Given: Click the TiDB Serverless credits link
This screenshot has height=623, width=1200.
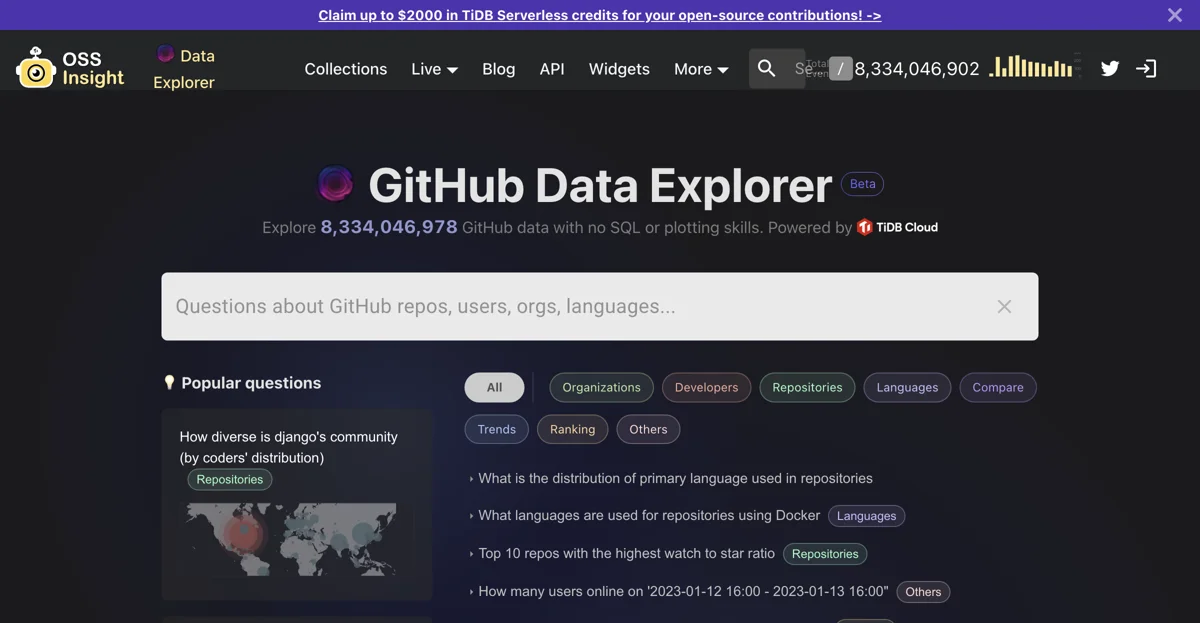Looking at the screenshot, I should [600, 15].
